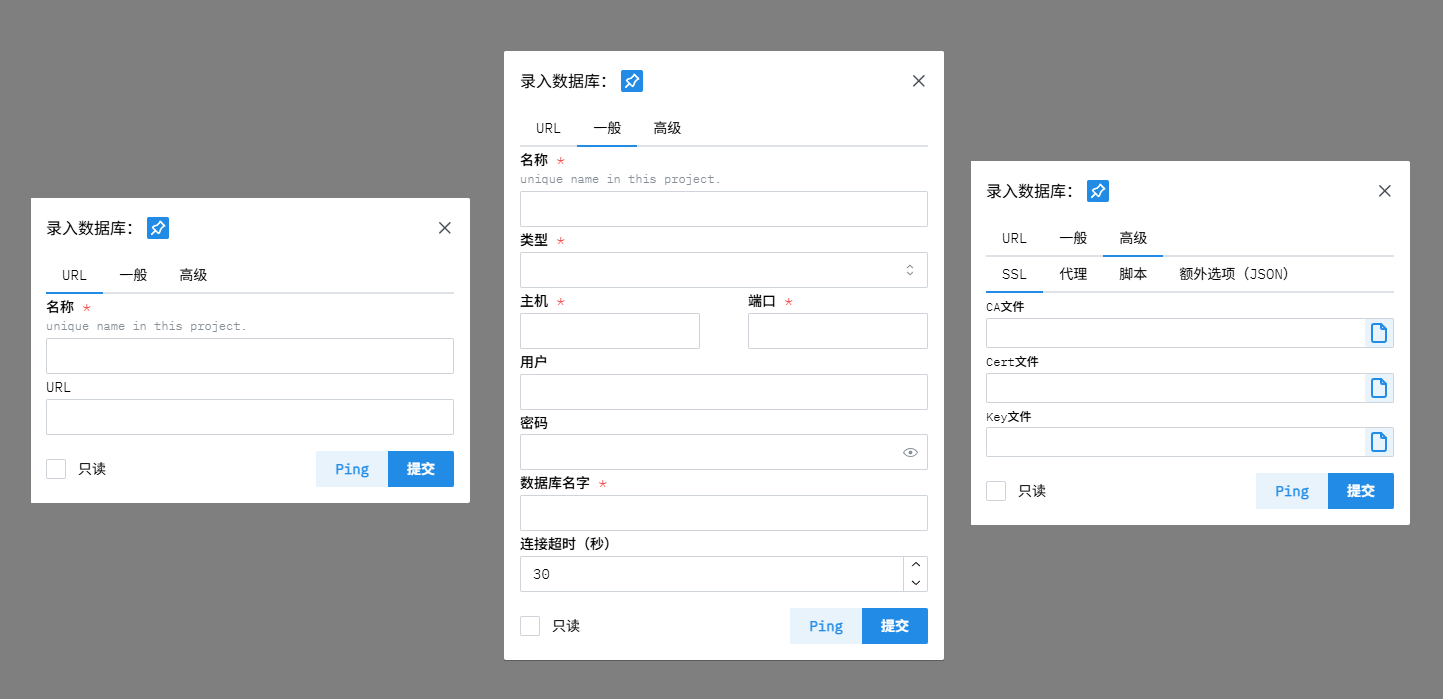This screenshot has width=1443, height=699.
Task: Open the SSL sub-tab
Action: [1014, 274]
